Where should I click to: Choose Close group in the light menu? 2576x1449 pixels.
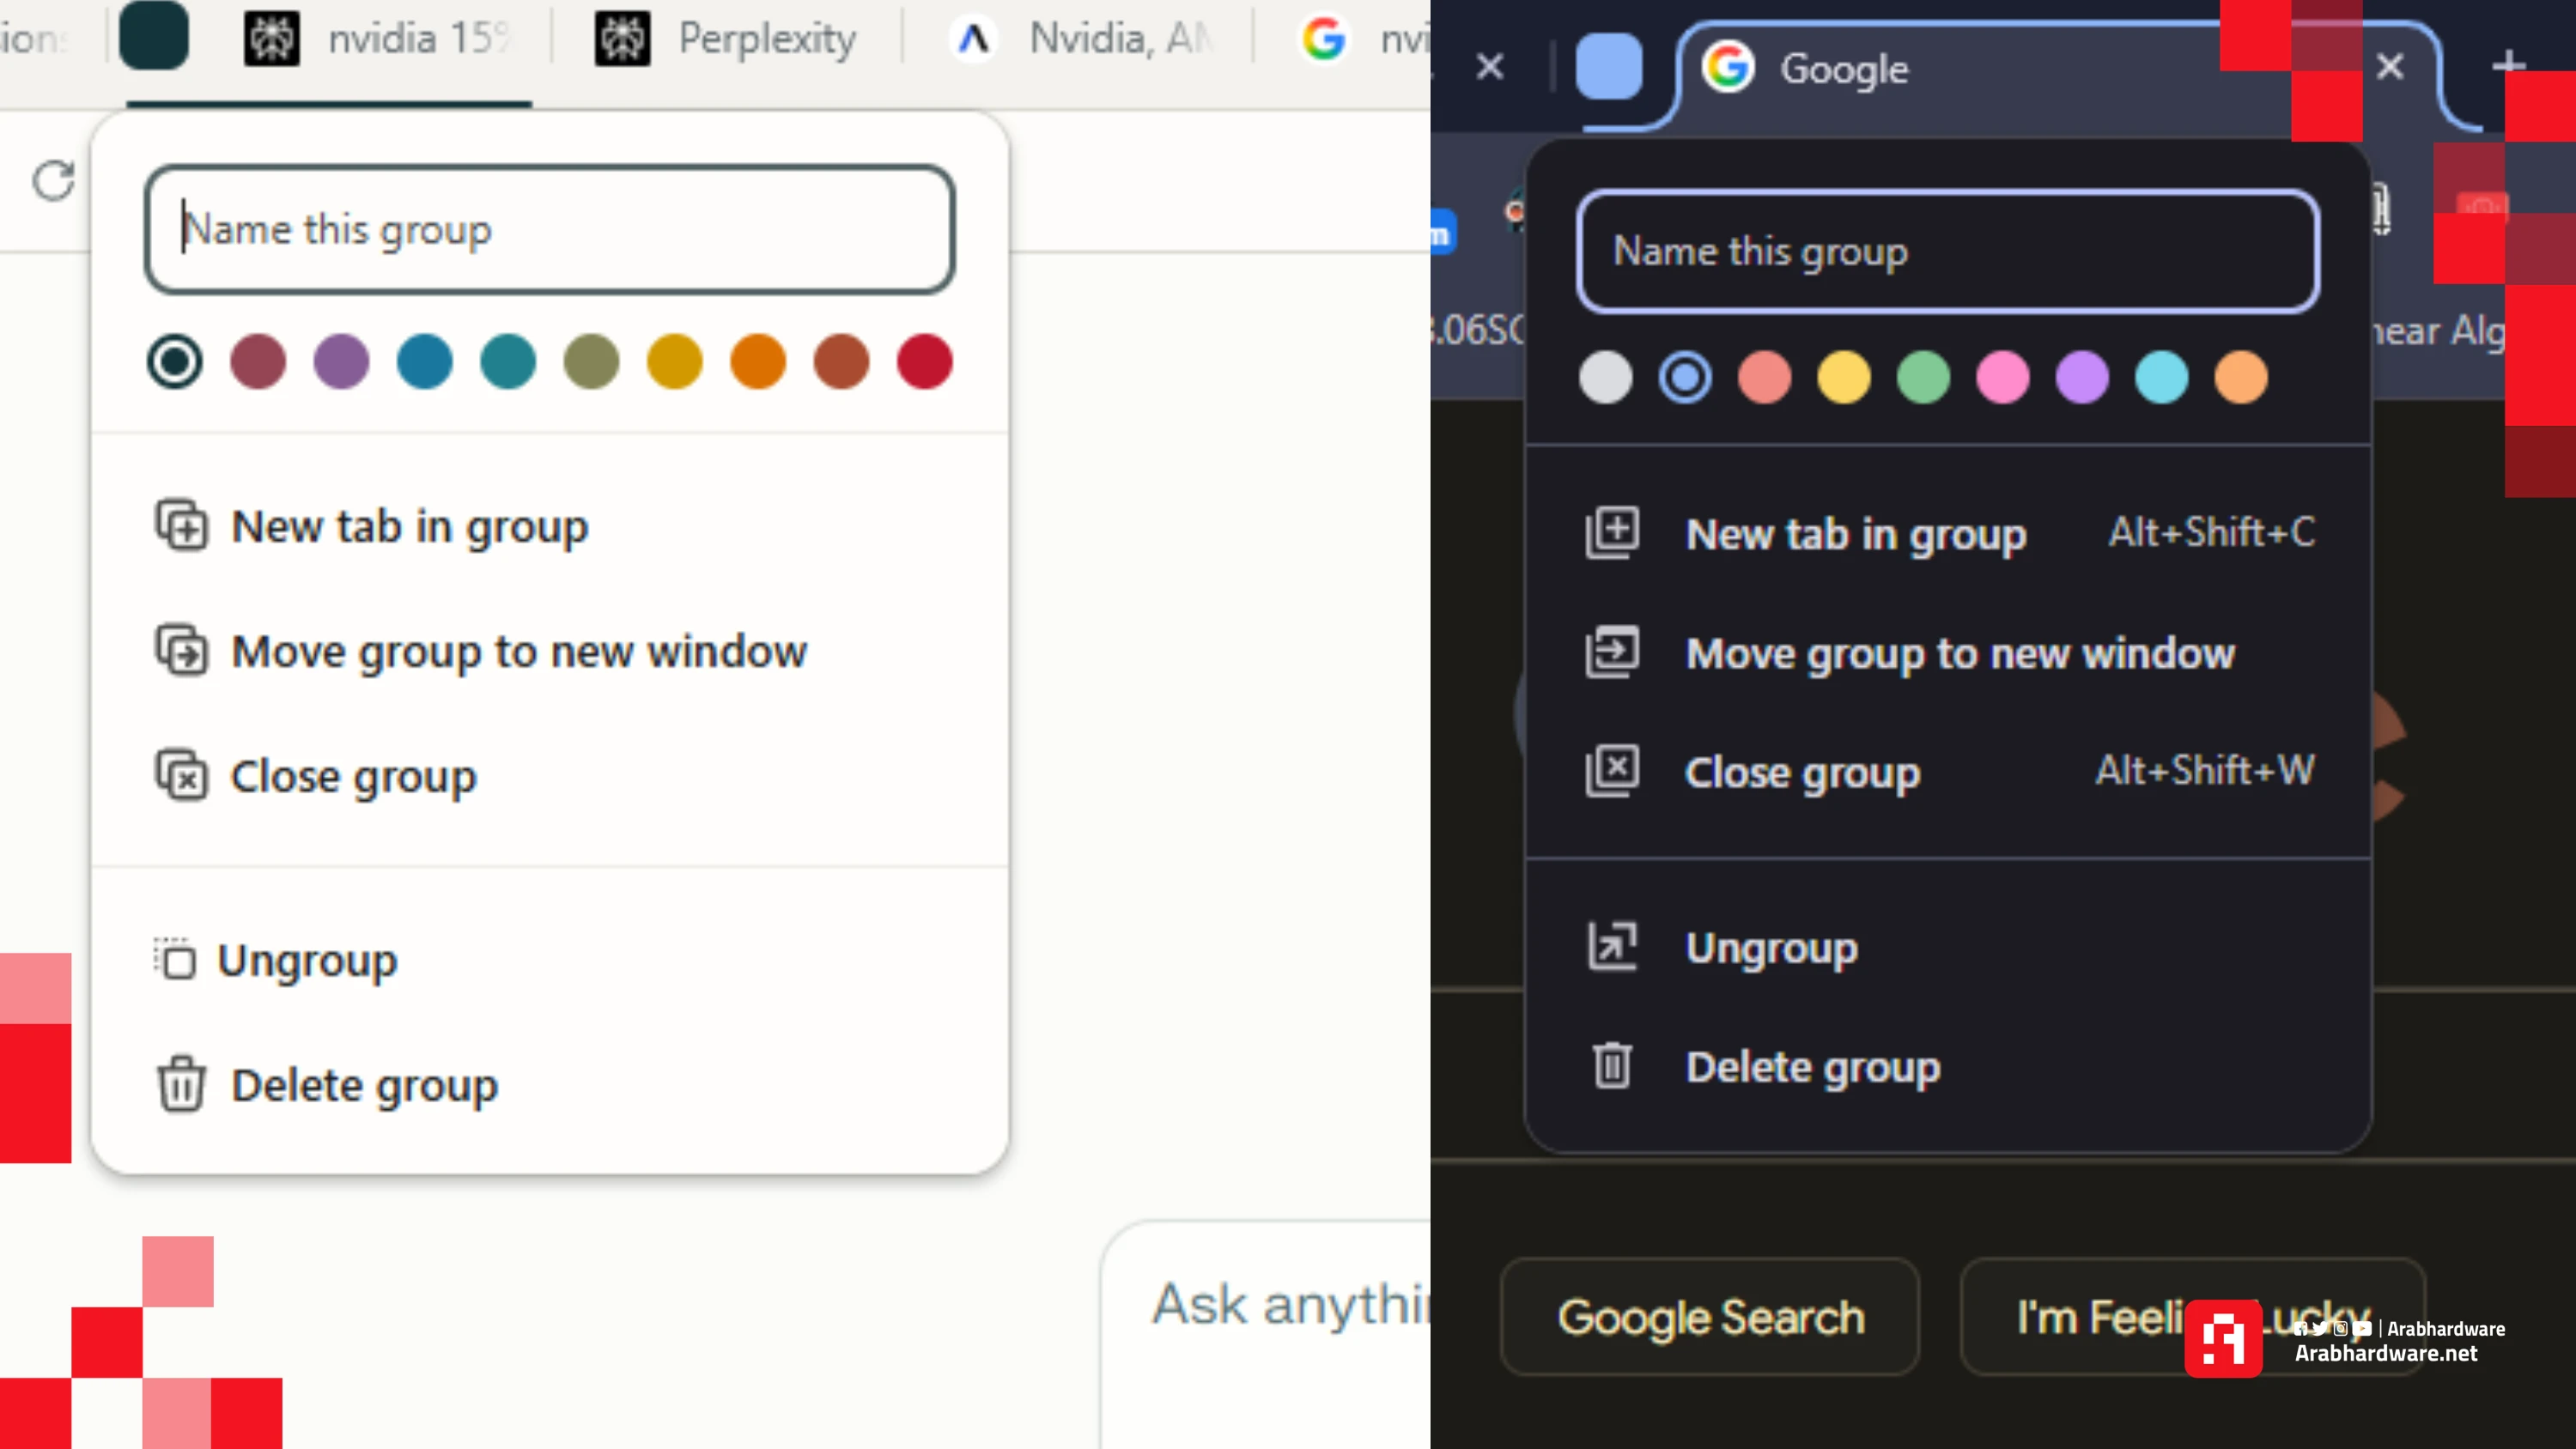pos(550,777)
